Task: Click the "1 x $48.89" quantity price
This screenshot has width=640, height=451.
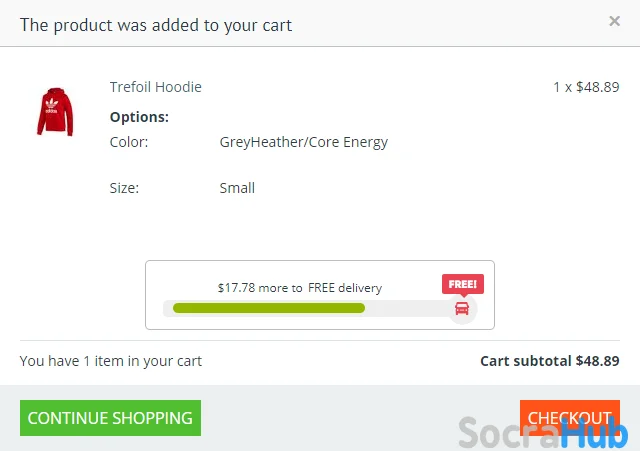Action: point(586,87)
